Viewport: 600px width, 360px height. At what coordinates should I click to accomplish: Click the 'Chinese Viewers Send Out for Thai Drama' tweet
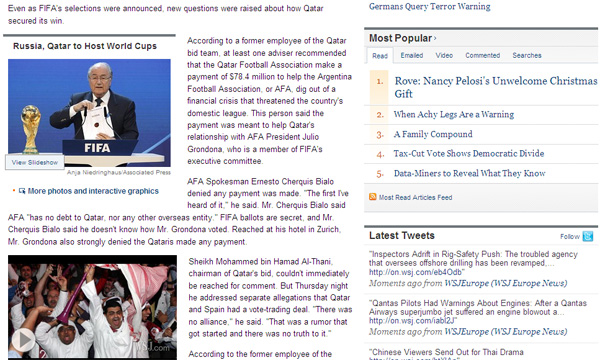pyautogui.click(x=446, y=352)
